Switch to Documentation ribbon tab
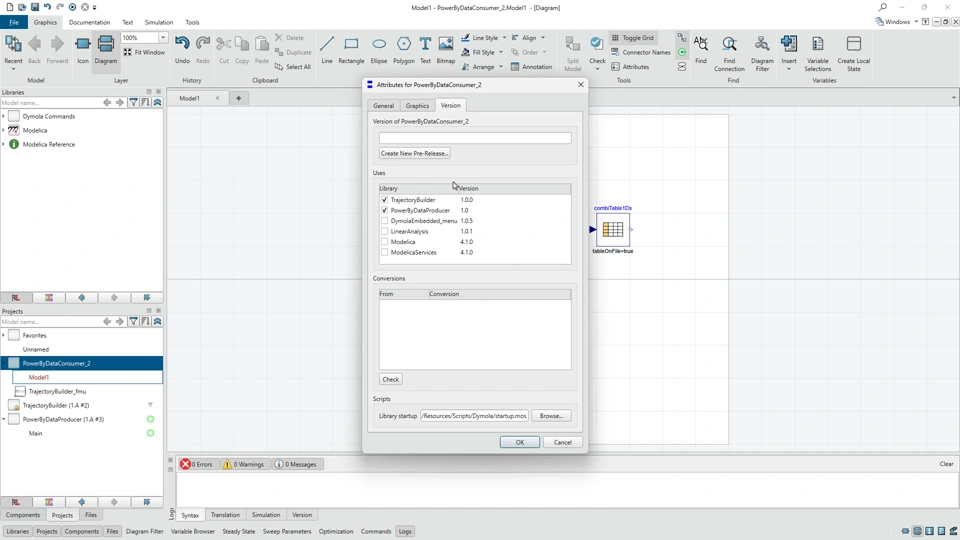 89,22
